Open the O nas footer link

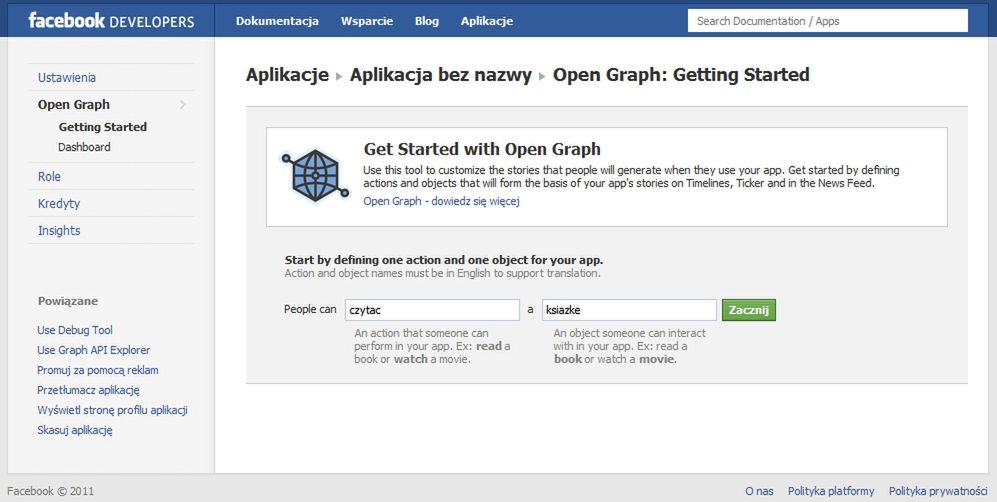pyautogui.click(x=759, y=491)
